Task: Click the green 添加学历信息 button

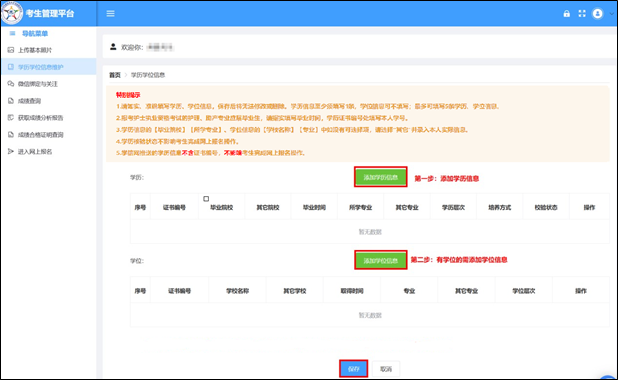Action: click(380, 177)
